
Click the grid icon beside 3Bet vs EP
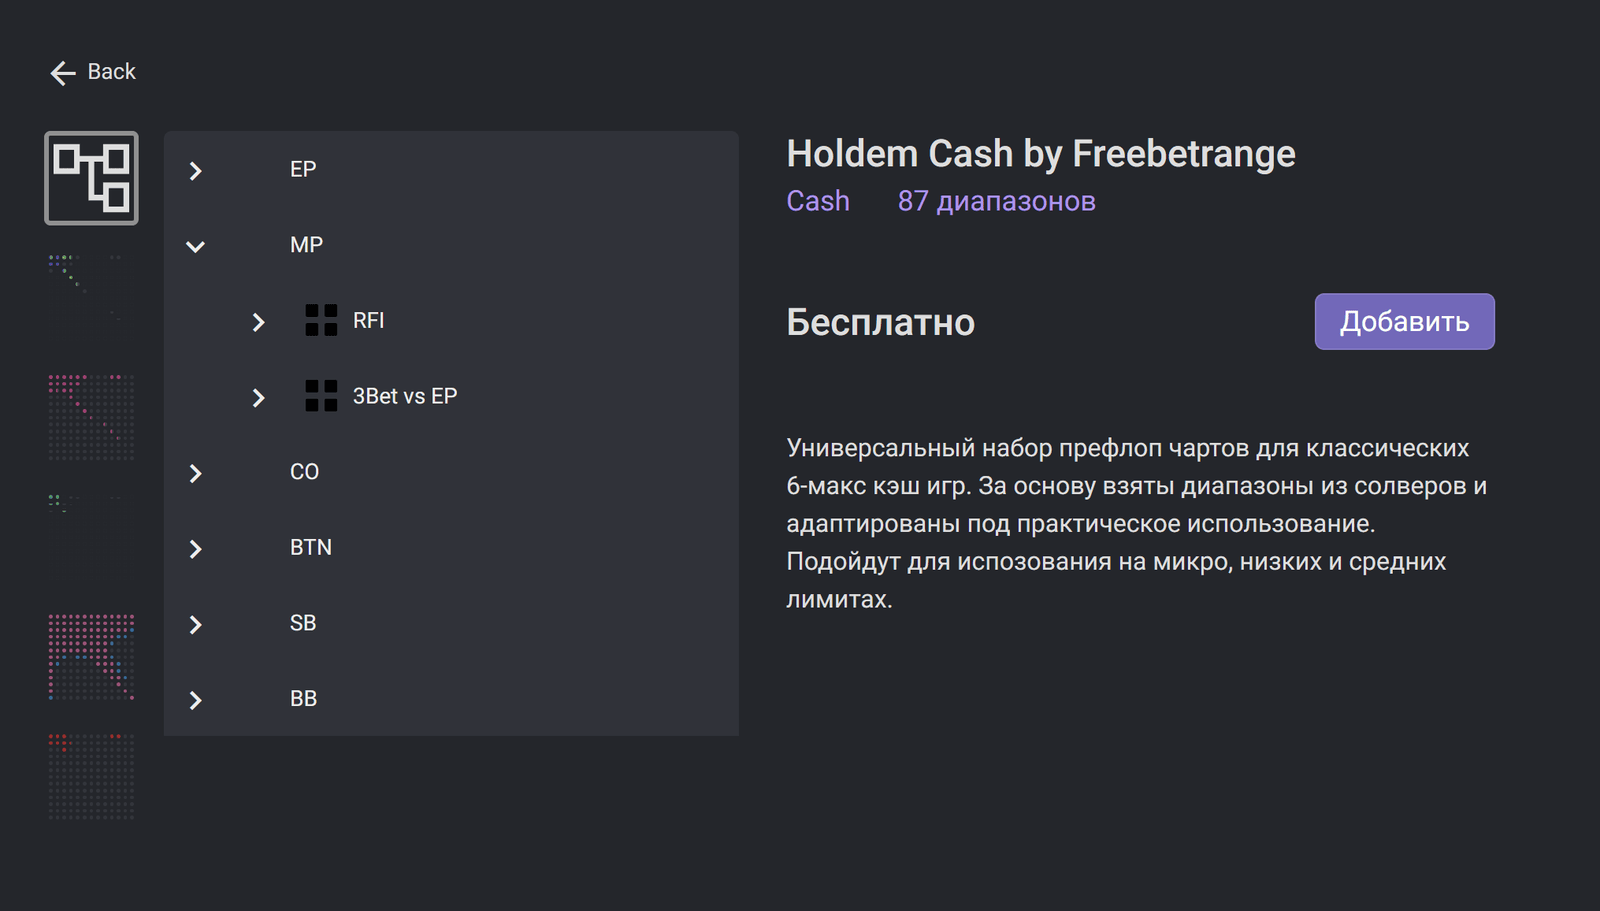pos(321,396)
